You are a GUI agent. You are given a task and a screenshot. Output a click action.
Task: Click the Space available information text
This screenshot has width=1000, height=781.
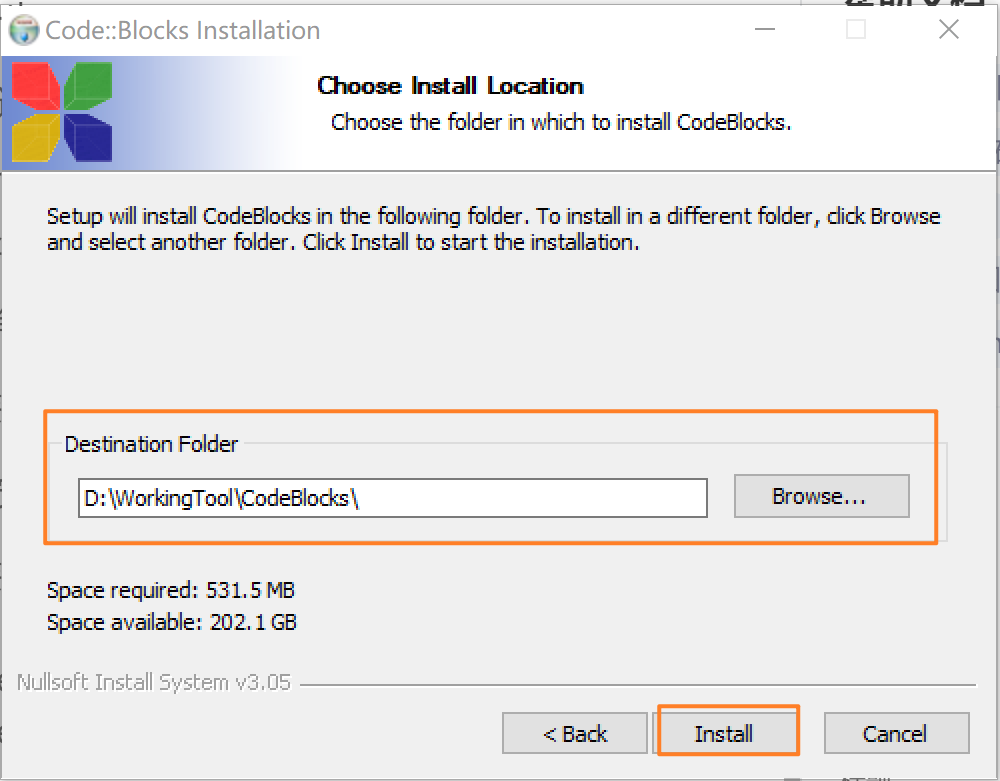click(x=171, y=621)
